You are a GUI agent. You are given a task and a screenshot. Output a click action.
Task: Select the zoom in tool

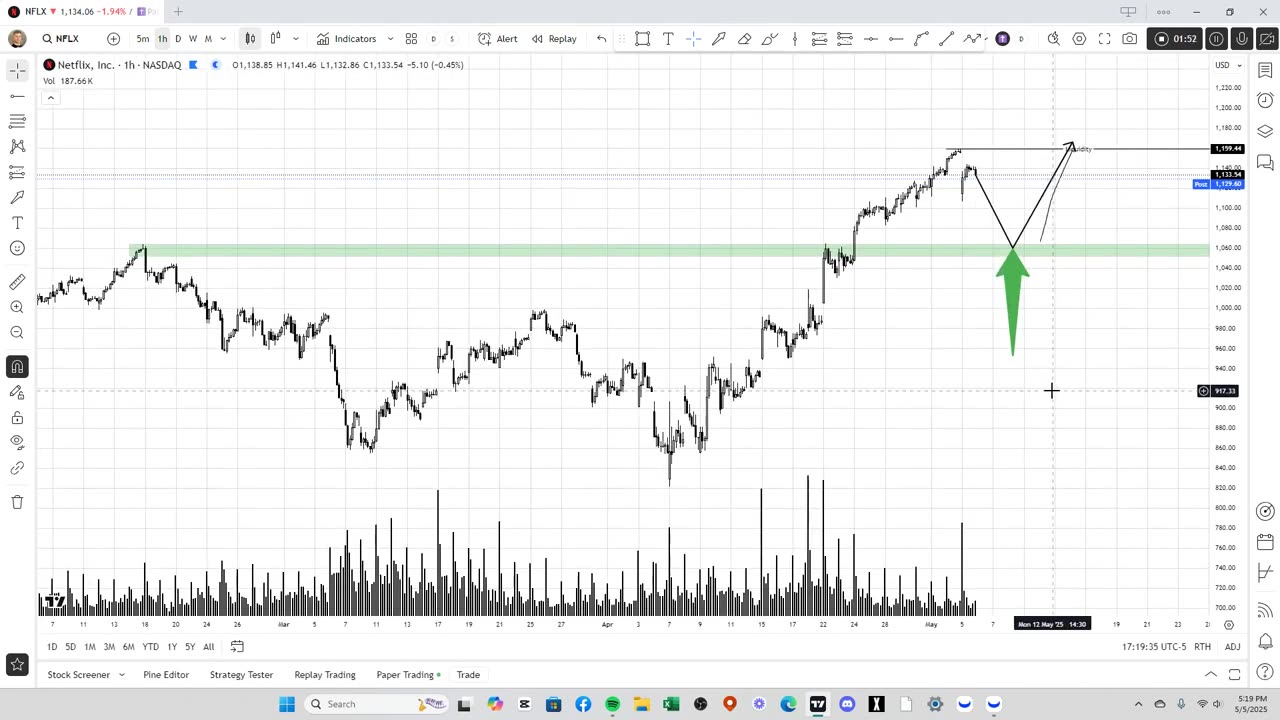pos(17,307)
